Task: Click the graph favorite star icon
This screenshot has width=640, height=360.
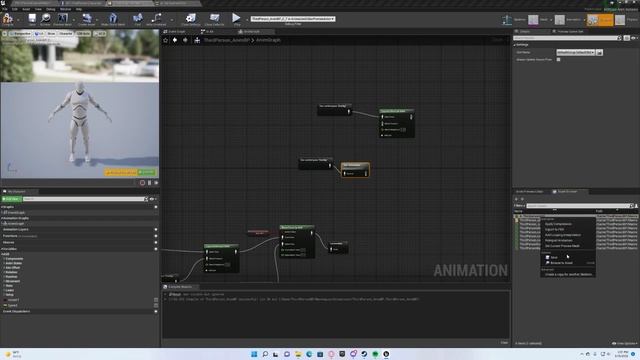Action: click(166, 40)
